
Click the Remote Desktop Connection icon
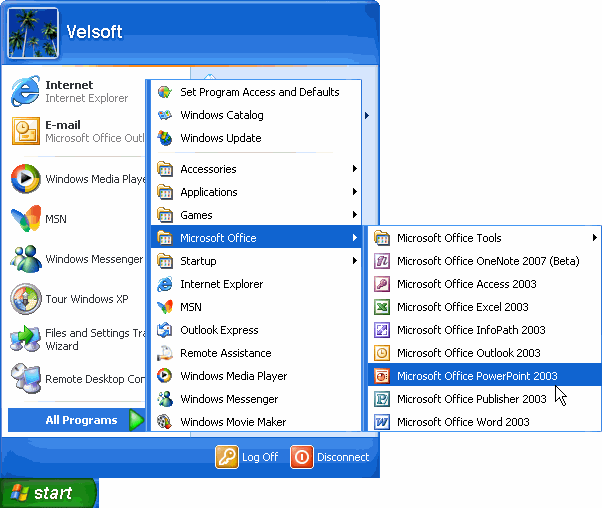click(26, 379)
